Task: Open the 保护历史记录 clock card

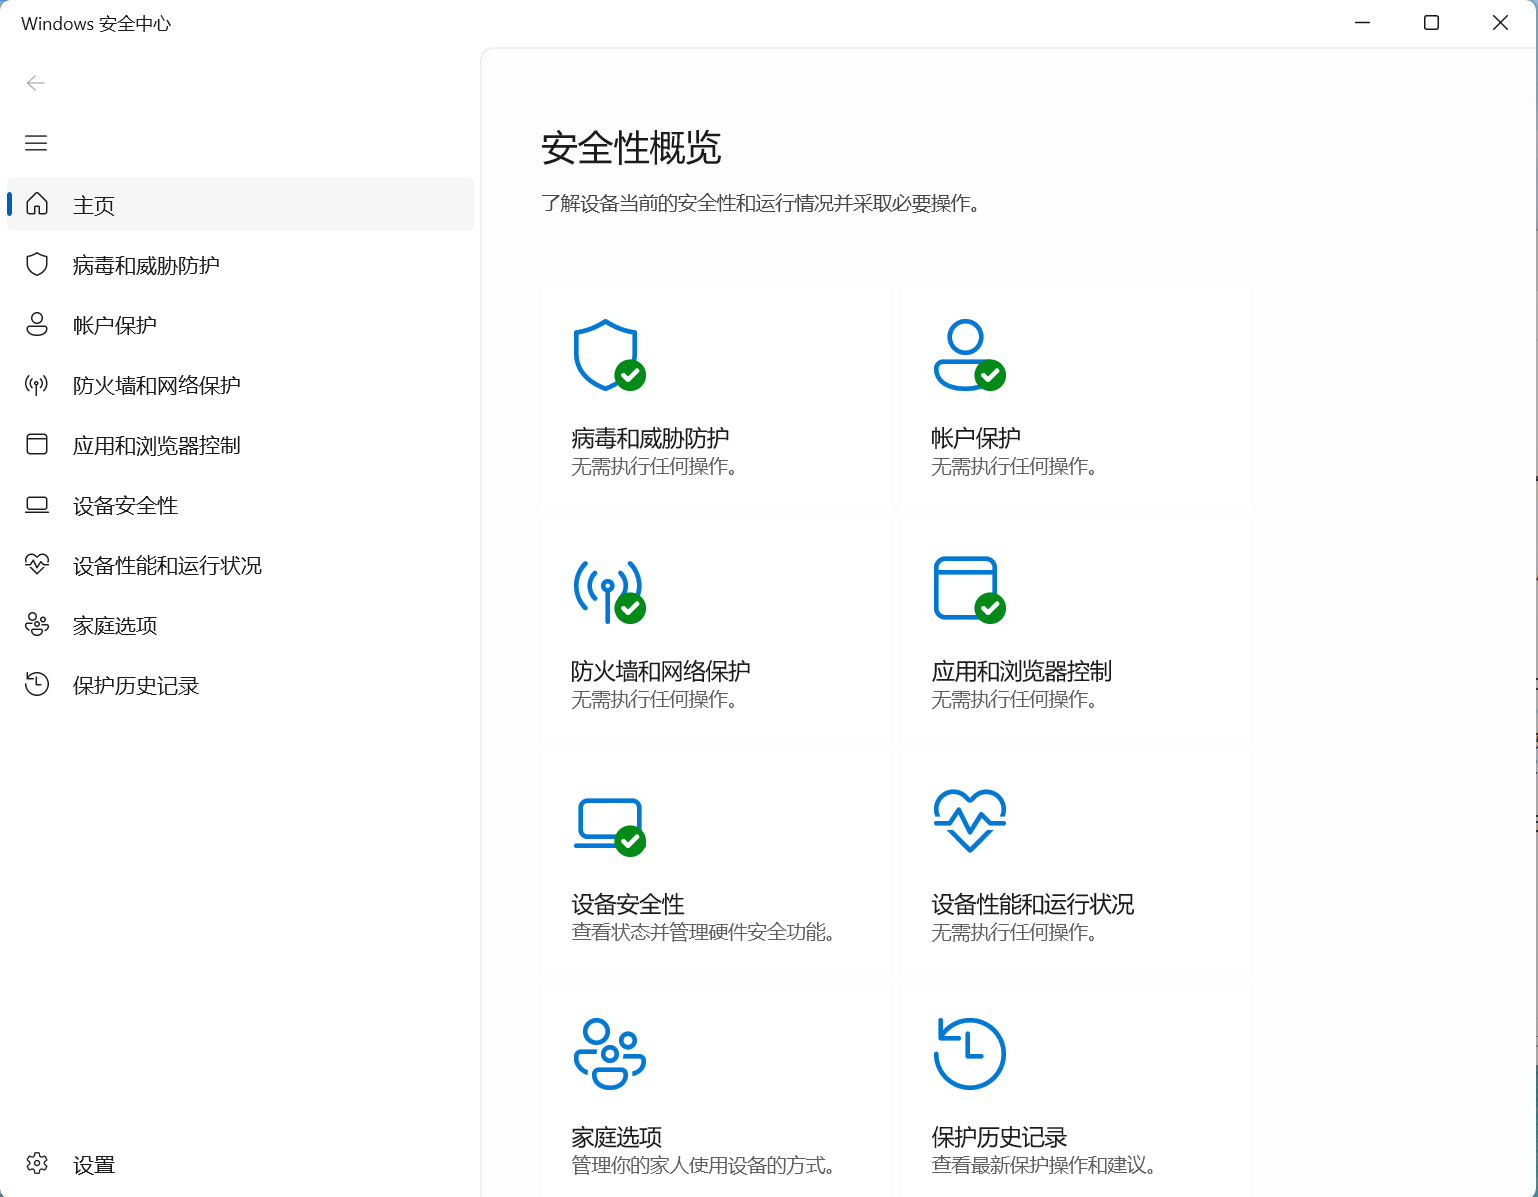Action: coord(1074,1090)
